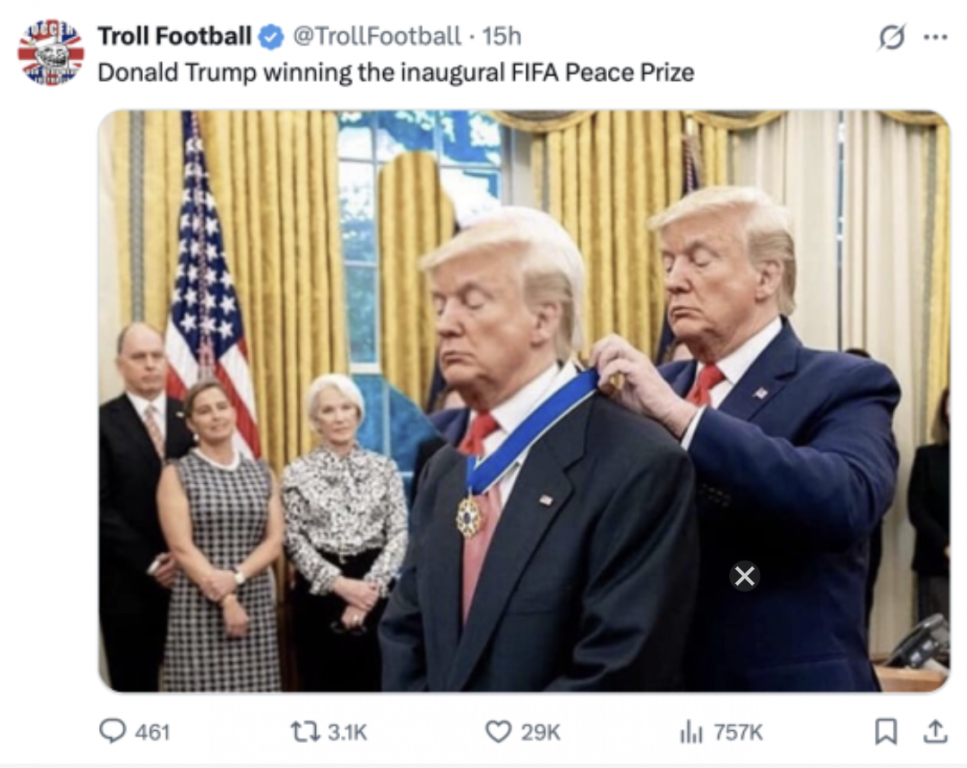967x768 pixels.
Task: Click the blue verified badge
Action: click(x=271, y=37)
